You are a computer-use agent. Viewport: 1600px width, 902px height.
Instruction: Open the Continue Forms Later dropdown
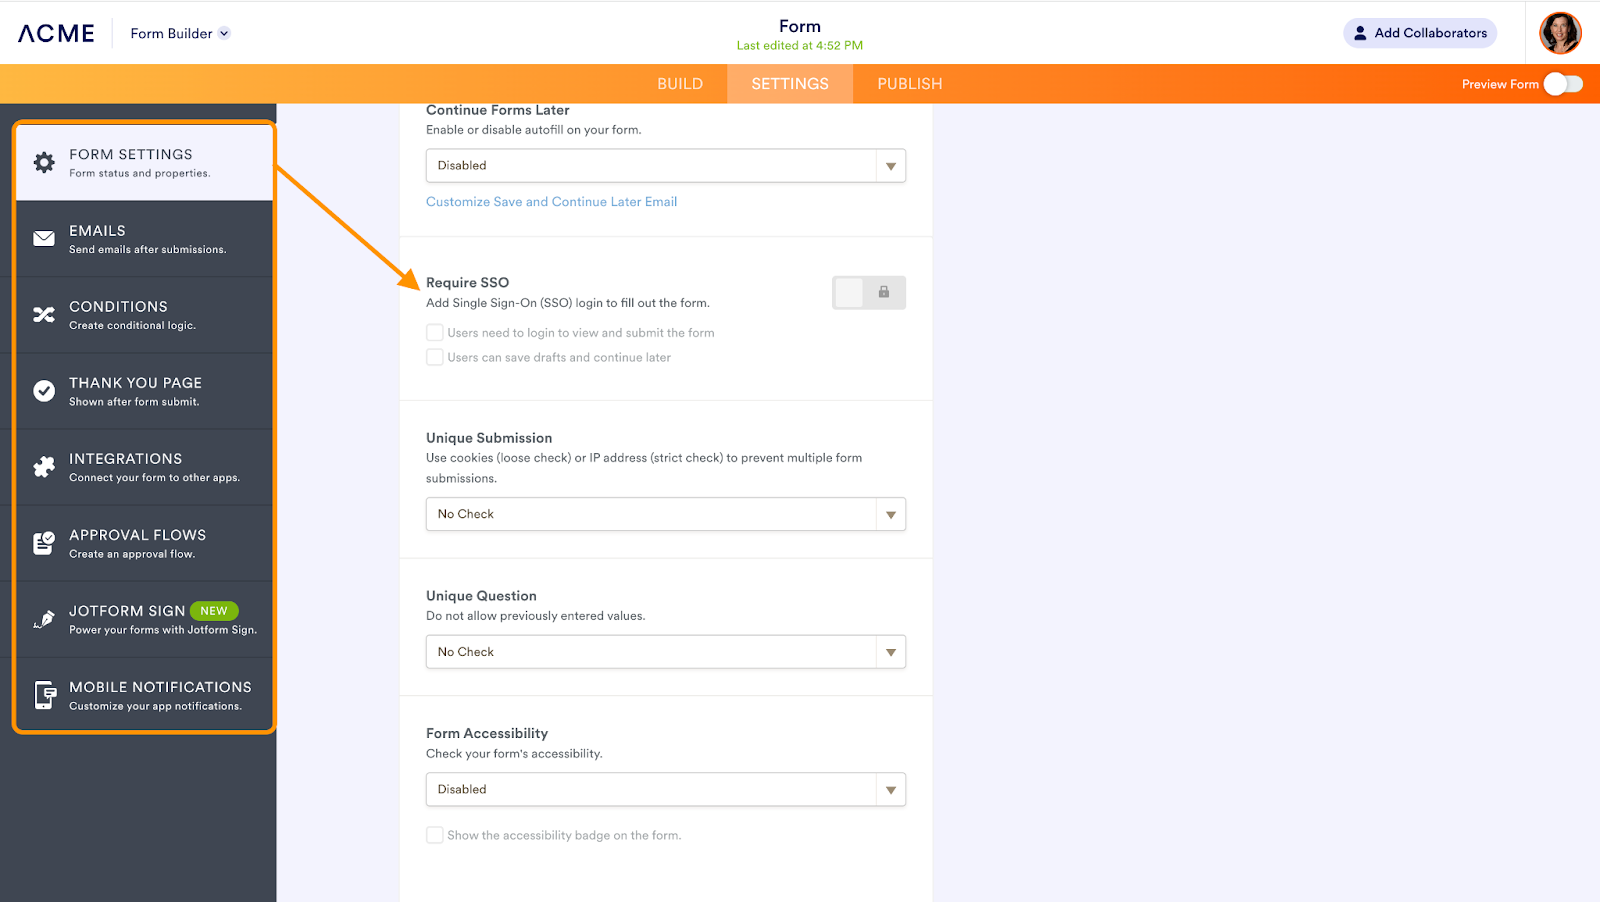coord(665,166)
